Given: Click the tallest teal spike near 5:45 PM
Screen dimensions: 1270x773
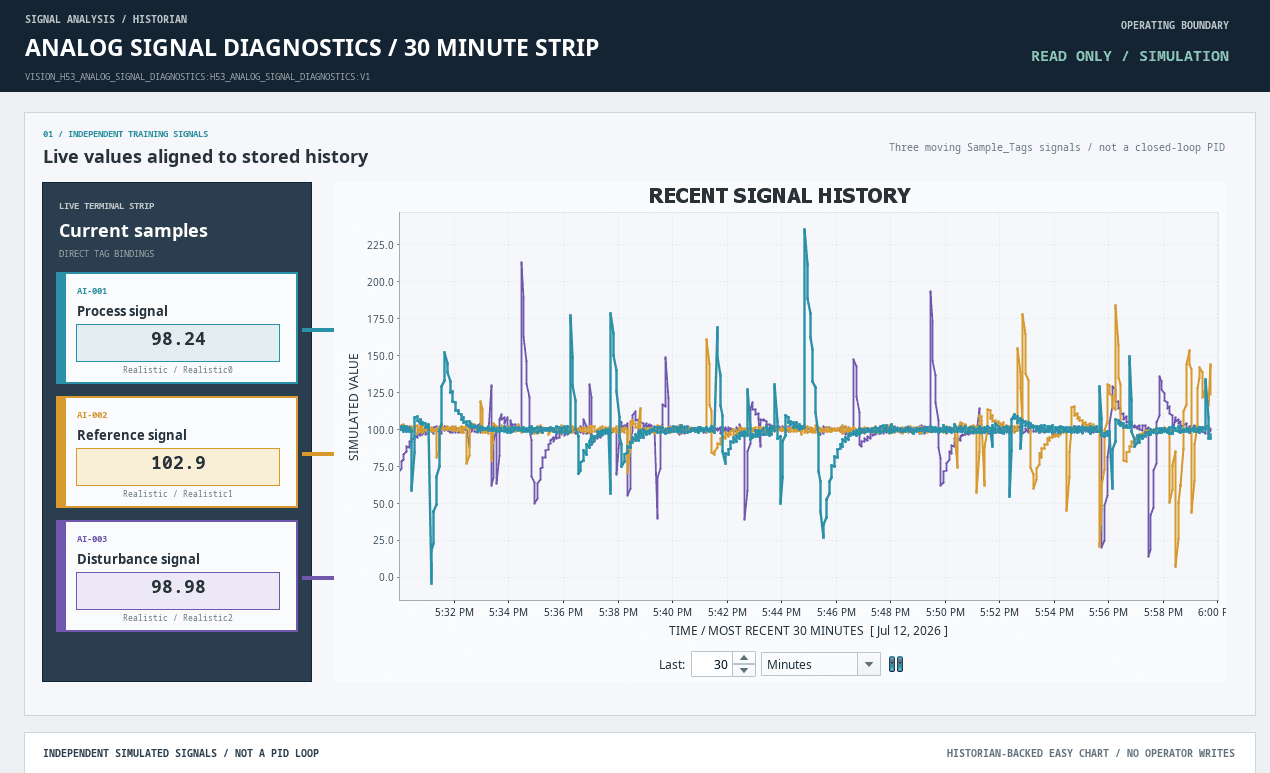Looking at the screenshot, I should (x=804, y=232).
